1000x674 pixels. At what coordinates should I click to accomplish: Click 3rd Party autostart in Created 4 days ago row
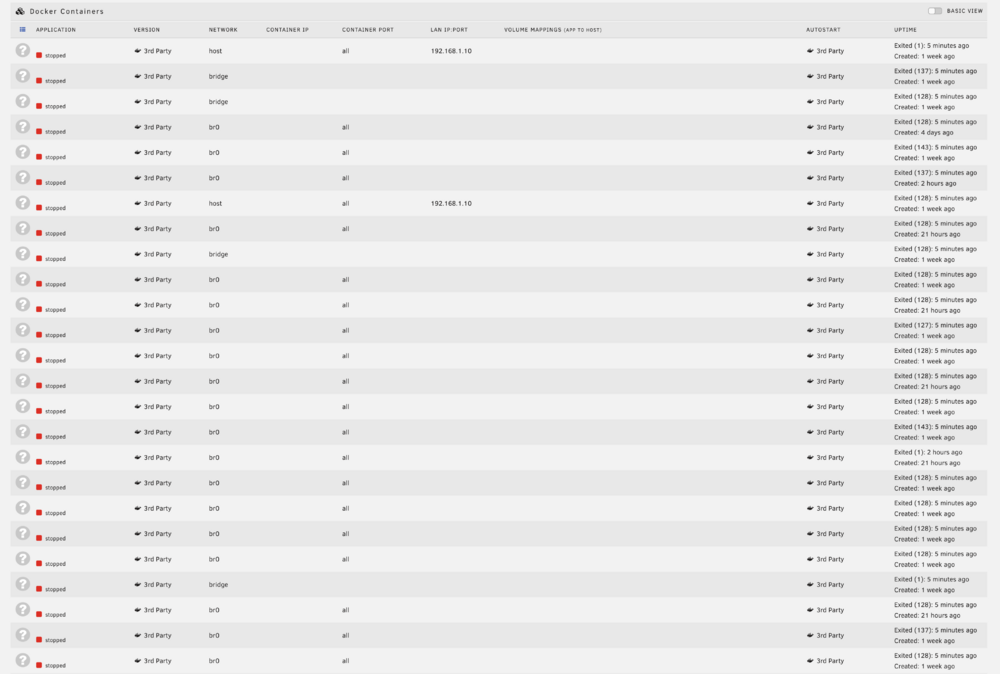(x=825, y=127)
